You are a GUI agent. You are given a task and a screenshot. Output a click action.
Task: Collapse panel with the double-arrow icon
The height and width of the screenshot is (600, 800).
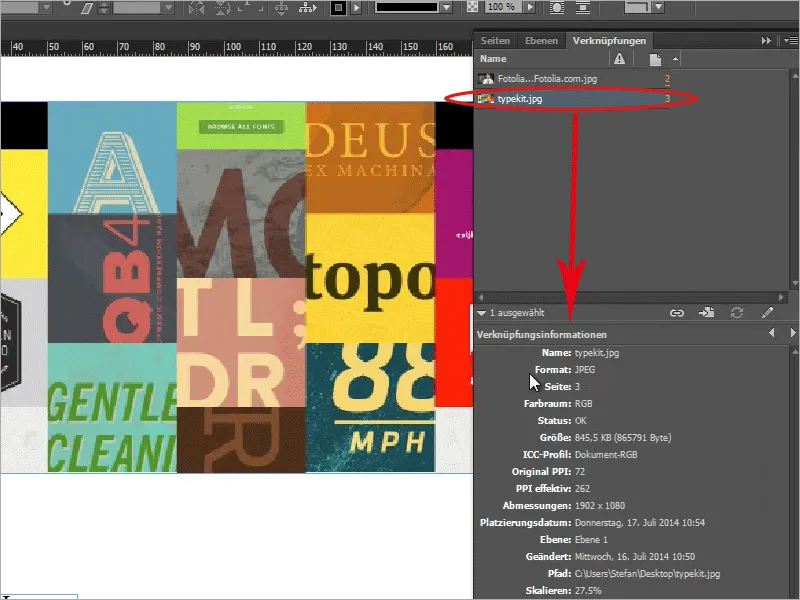(766, 40)
